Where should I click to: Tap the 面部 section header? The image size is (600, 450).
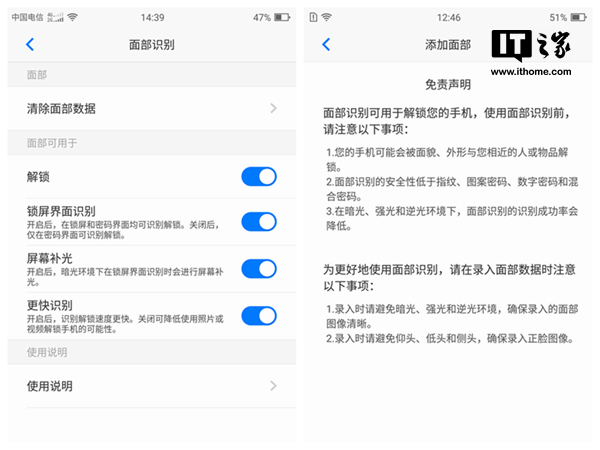pos(37,75)
